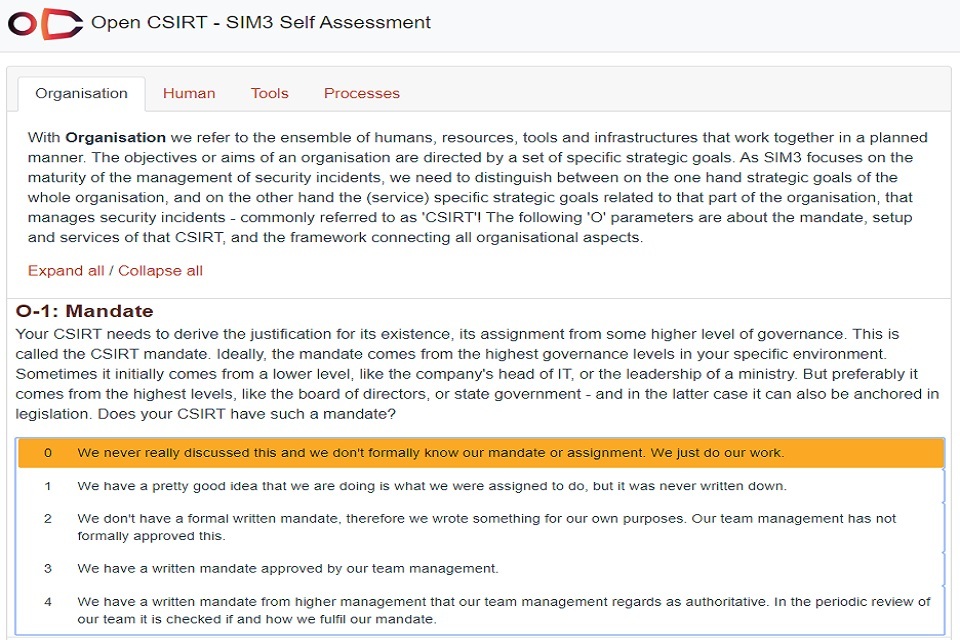
Task: Click the Open CSIRT - SIM3 Self Assessment title
Action: pyautogui.click(x=261, y=22)
